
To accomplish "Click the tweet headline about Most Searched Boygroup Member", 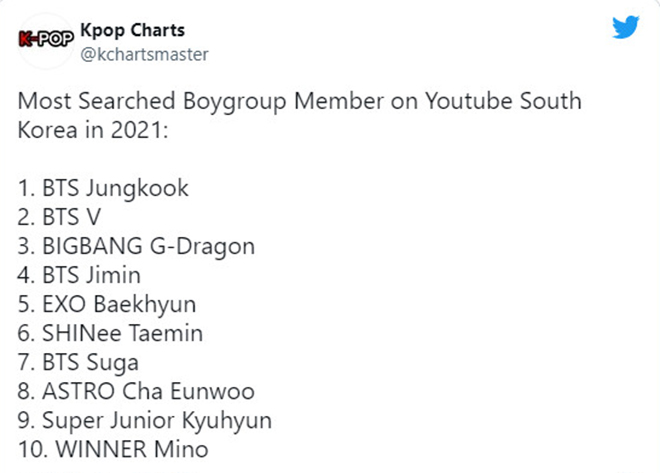I will 299,115.
